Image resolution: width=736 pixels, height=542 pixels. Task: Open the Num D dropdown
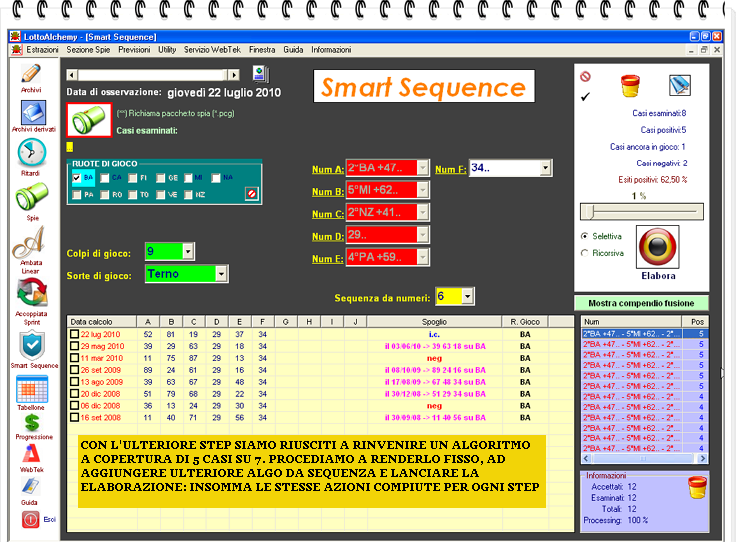coord(422,235)
